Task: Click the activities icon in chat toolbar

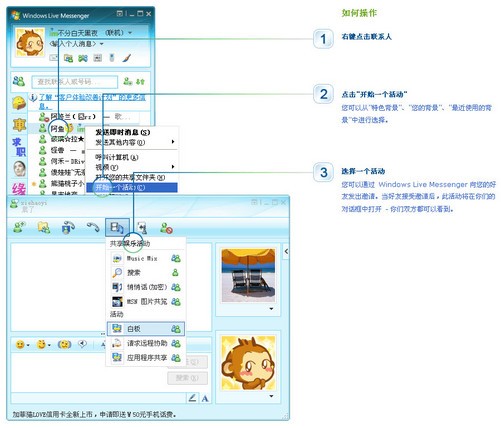Action: (117, 228)
